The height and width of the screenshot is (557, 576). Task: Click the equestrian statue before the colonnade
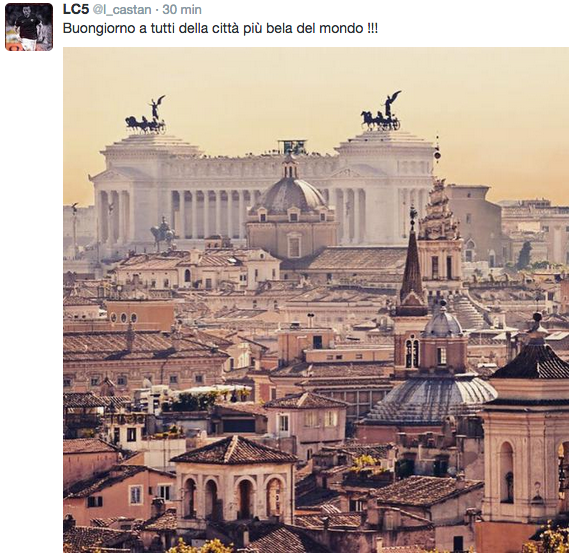(x=162, y=233)
